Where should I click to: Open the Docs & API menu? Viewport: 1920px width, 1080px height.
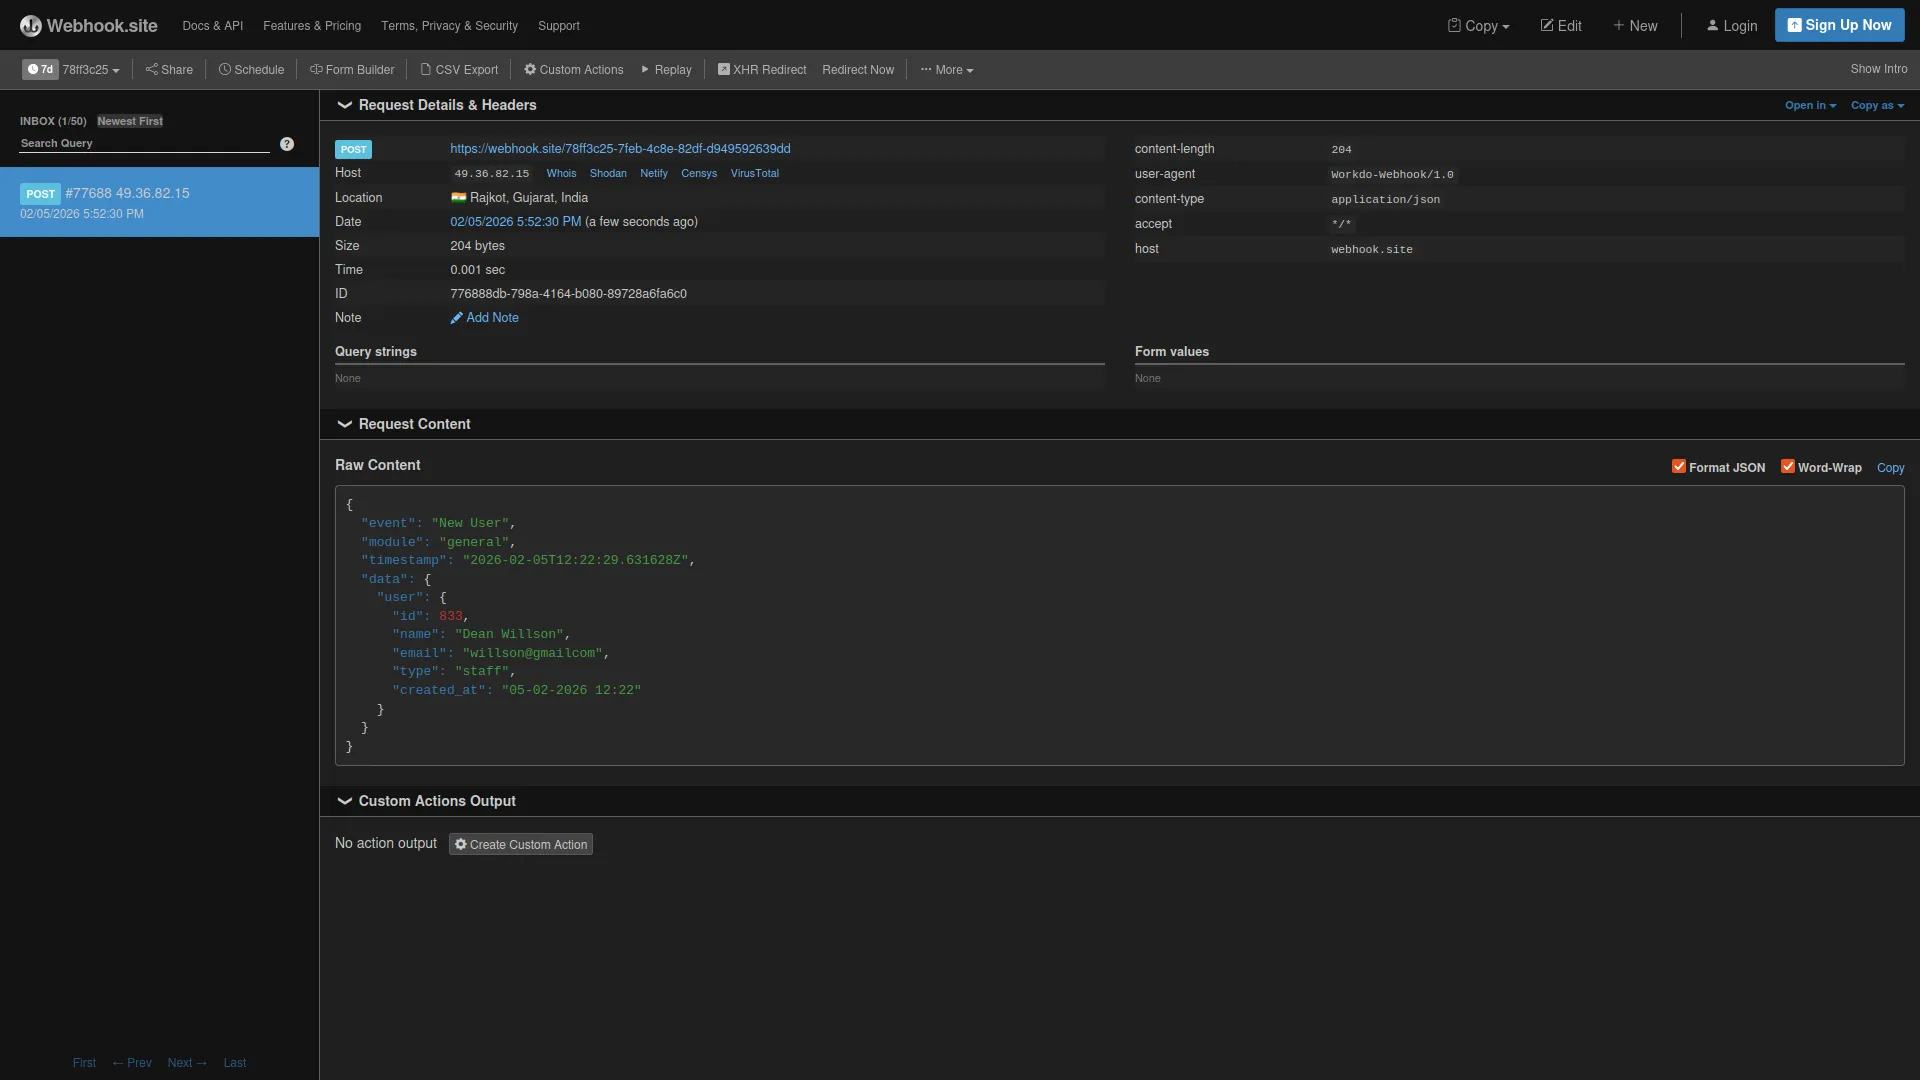pyautogui.click(x=212, y=25)
